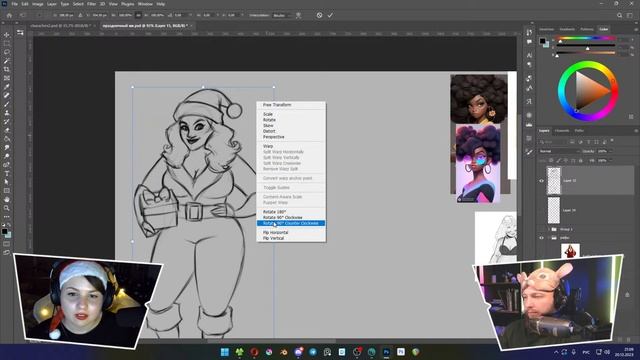Choose Perspective in the context menu
This screenshot has height=360, width=640.
(273, 137)
